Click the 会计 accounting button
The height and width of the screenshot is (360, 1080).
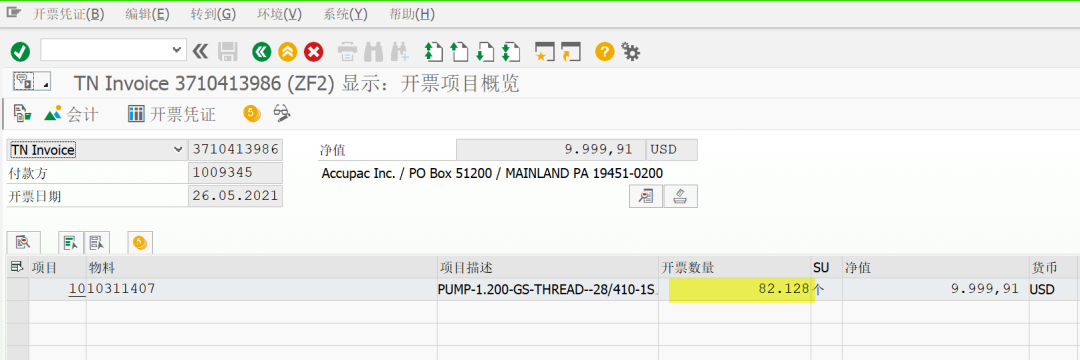(72, 114)
